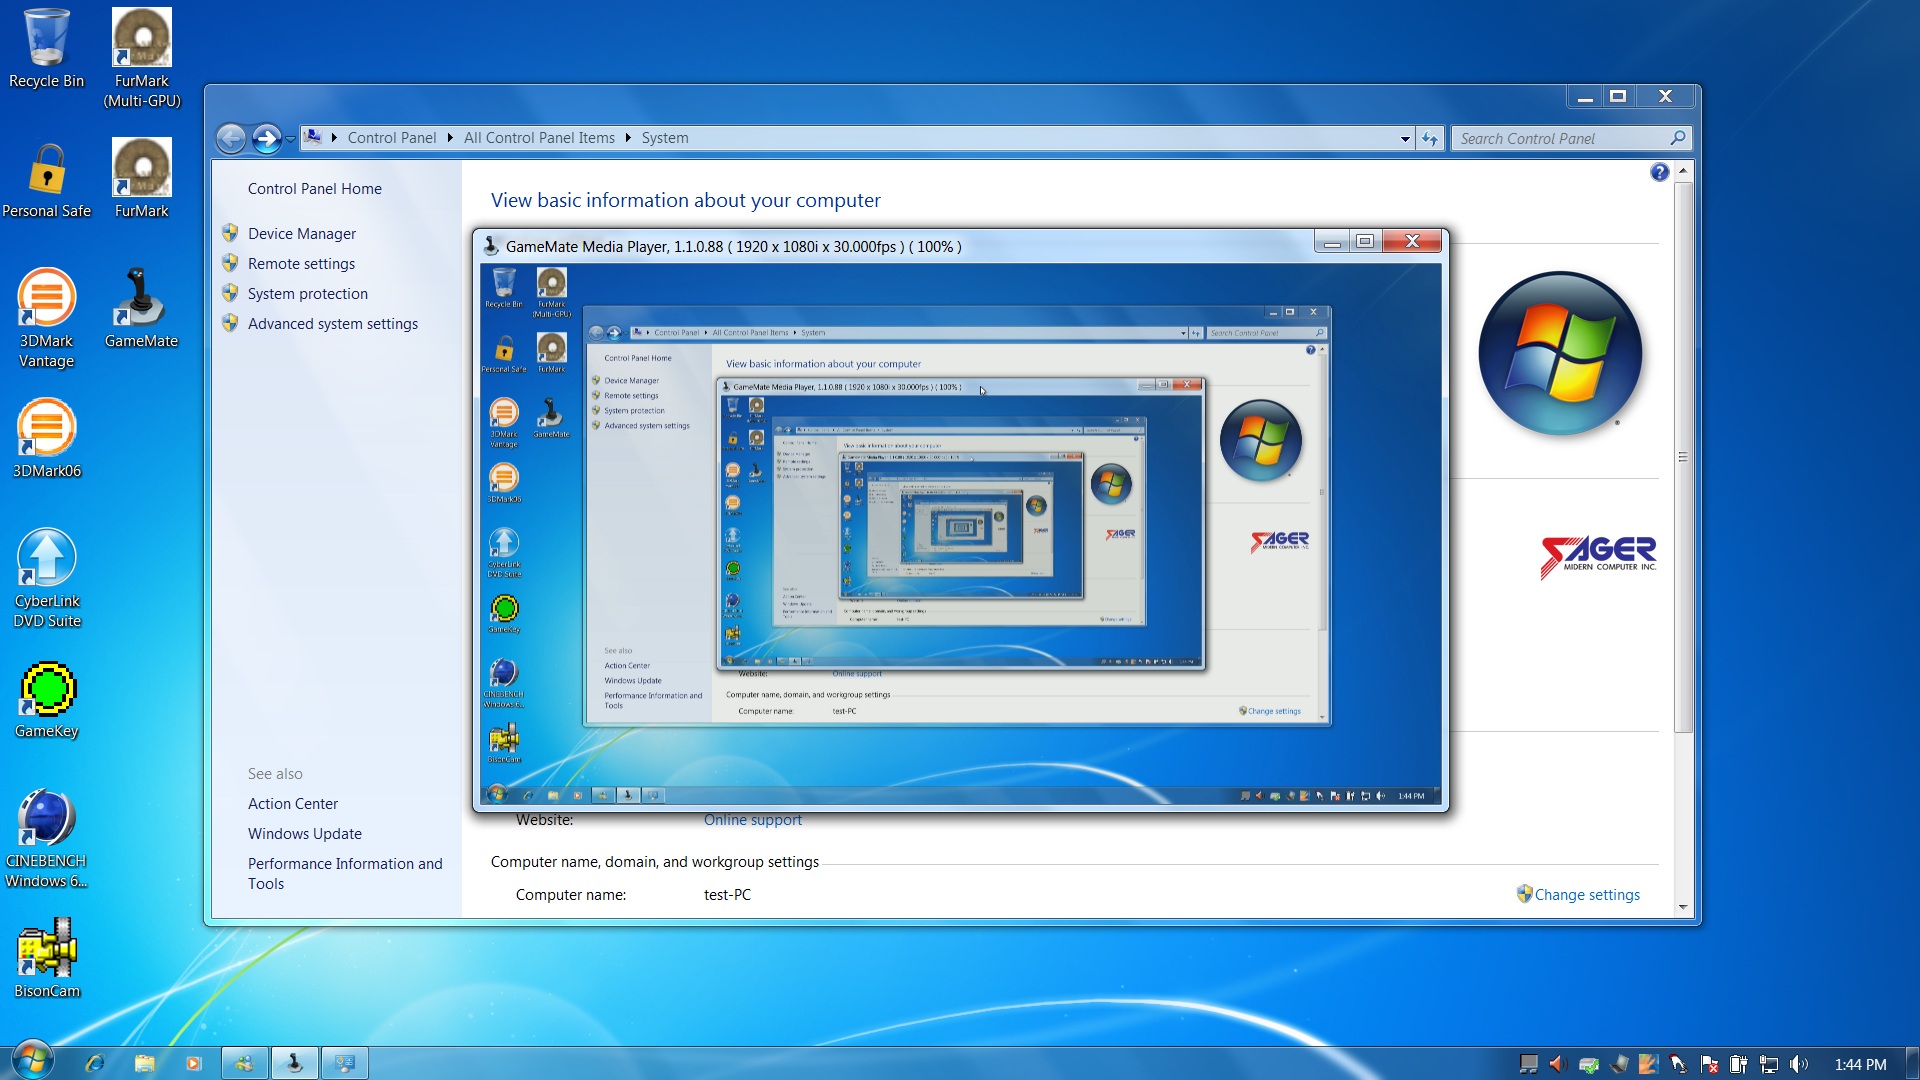Open Action Center under See also
The height and width of the screenshot is (1080, 1920).
[x=292, y=804]
